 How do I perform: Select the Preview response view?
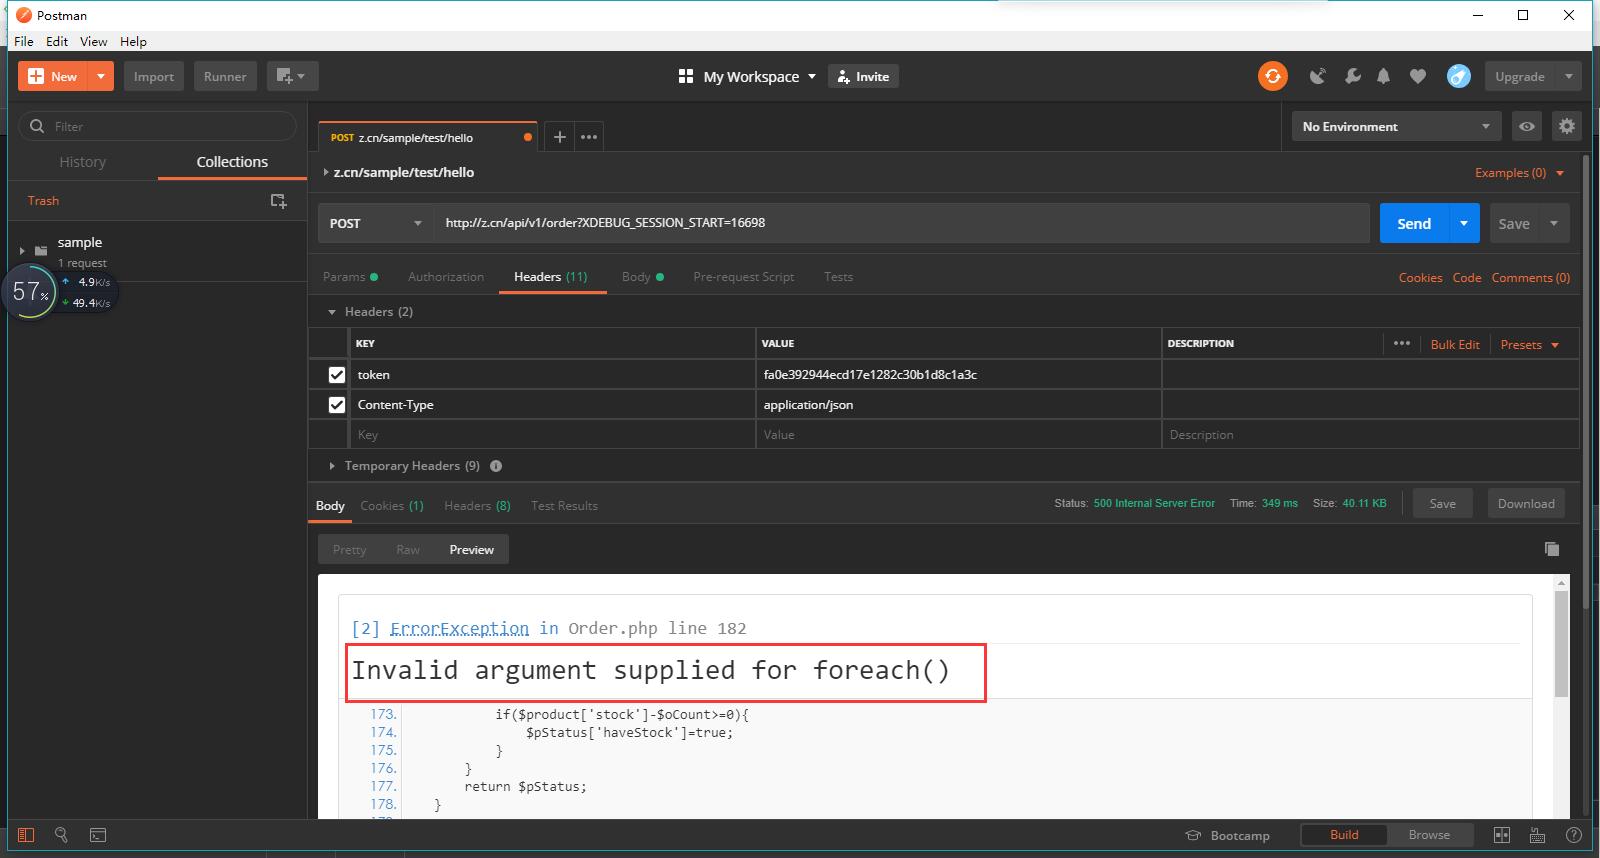[472, 549]
